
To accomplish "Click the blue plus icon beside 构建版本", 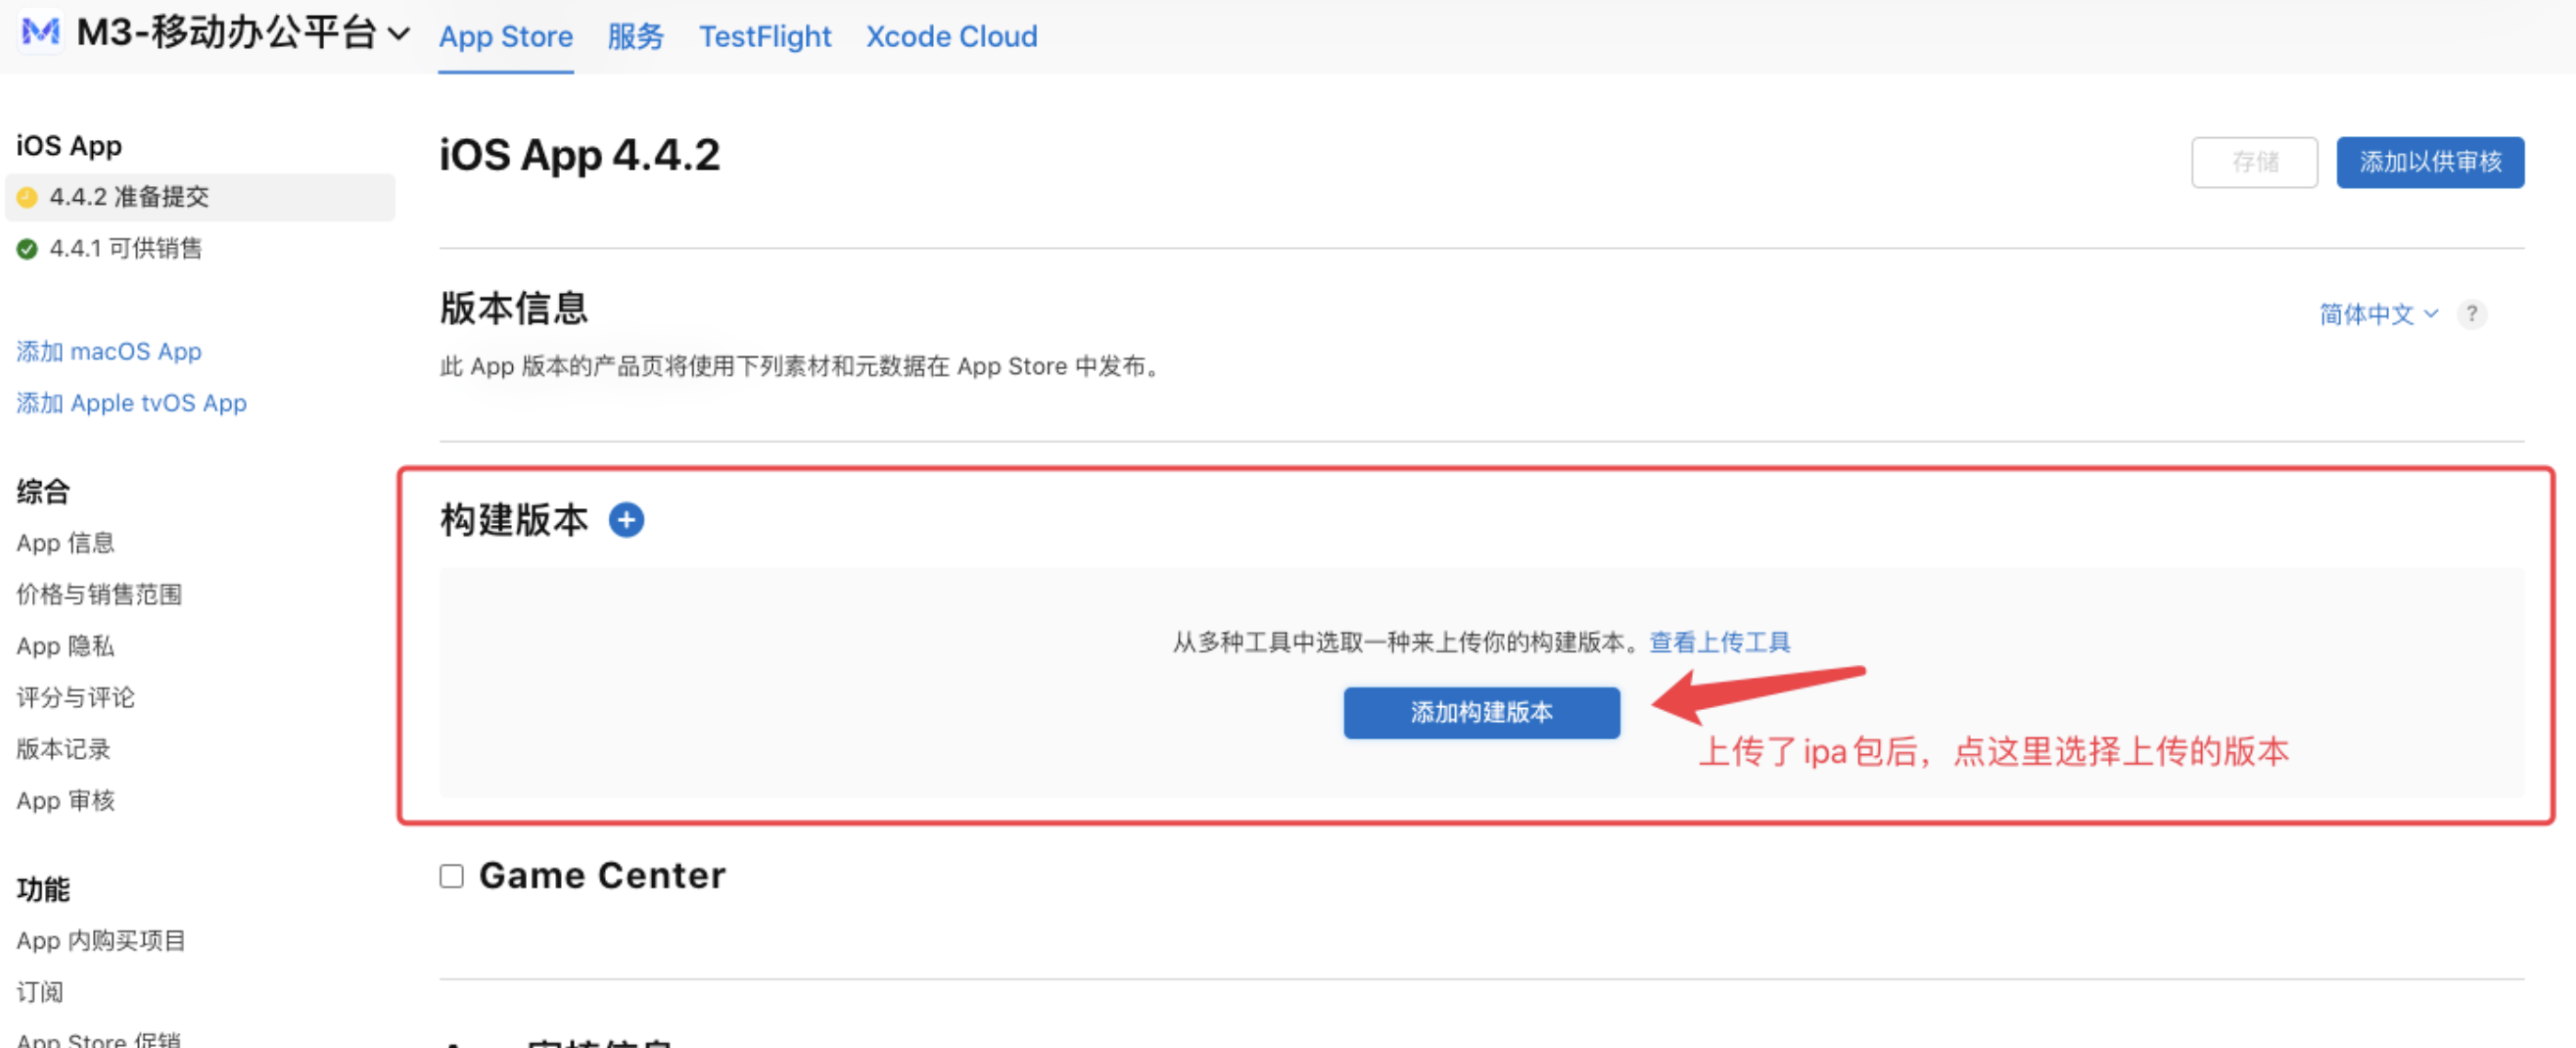I will click(x=626, y=520).
